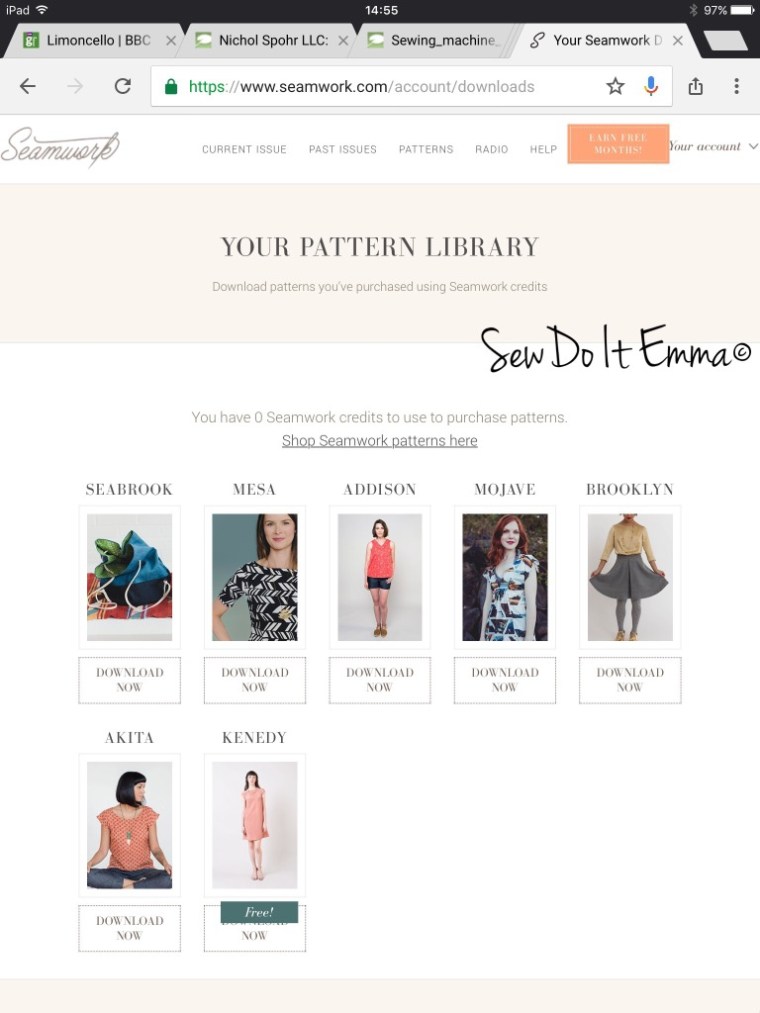Open the Akita pattern thumbnail
The image size is (760, 1013).
pos(129,825)
